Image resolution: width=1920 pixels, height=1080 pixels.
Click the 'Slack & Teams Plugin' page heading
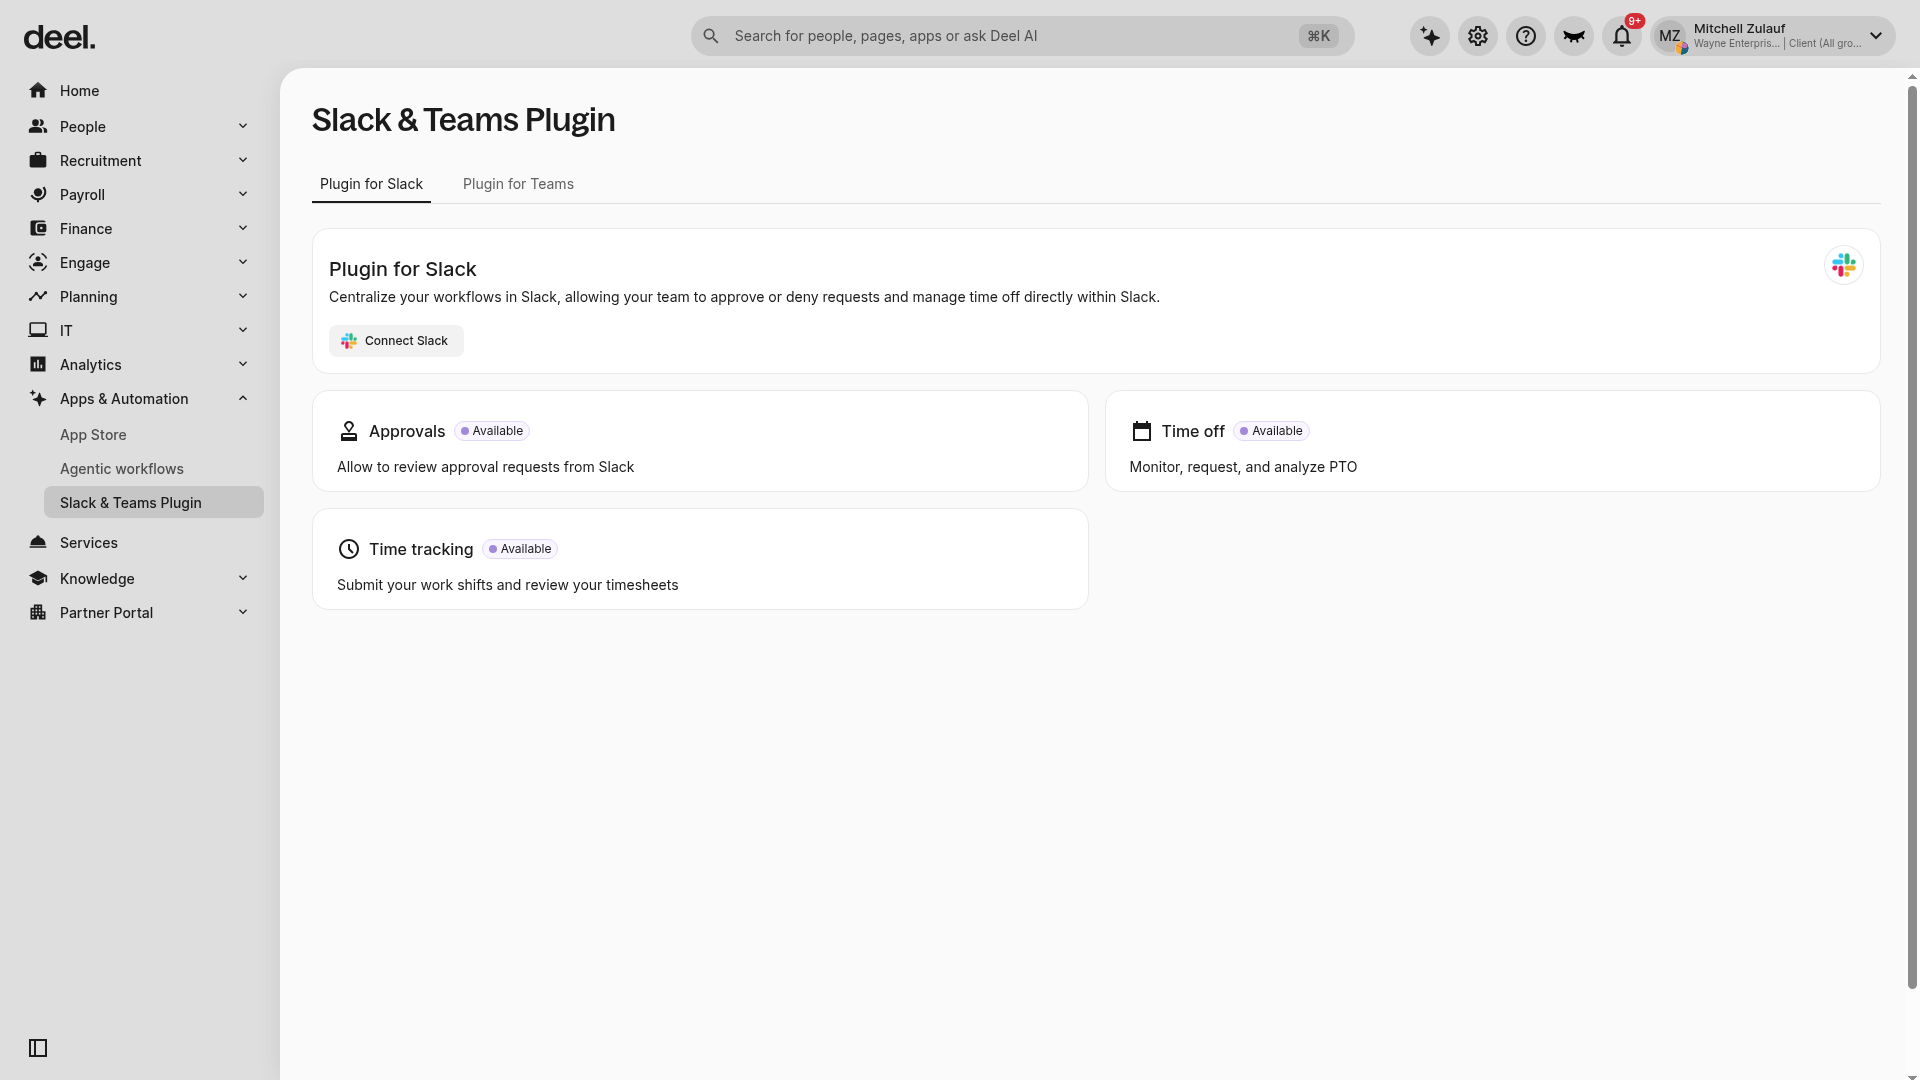tap(463, 120)
